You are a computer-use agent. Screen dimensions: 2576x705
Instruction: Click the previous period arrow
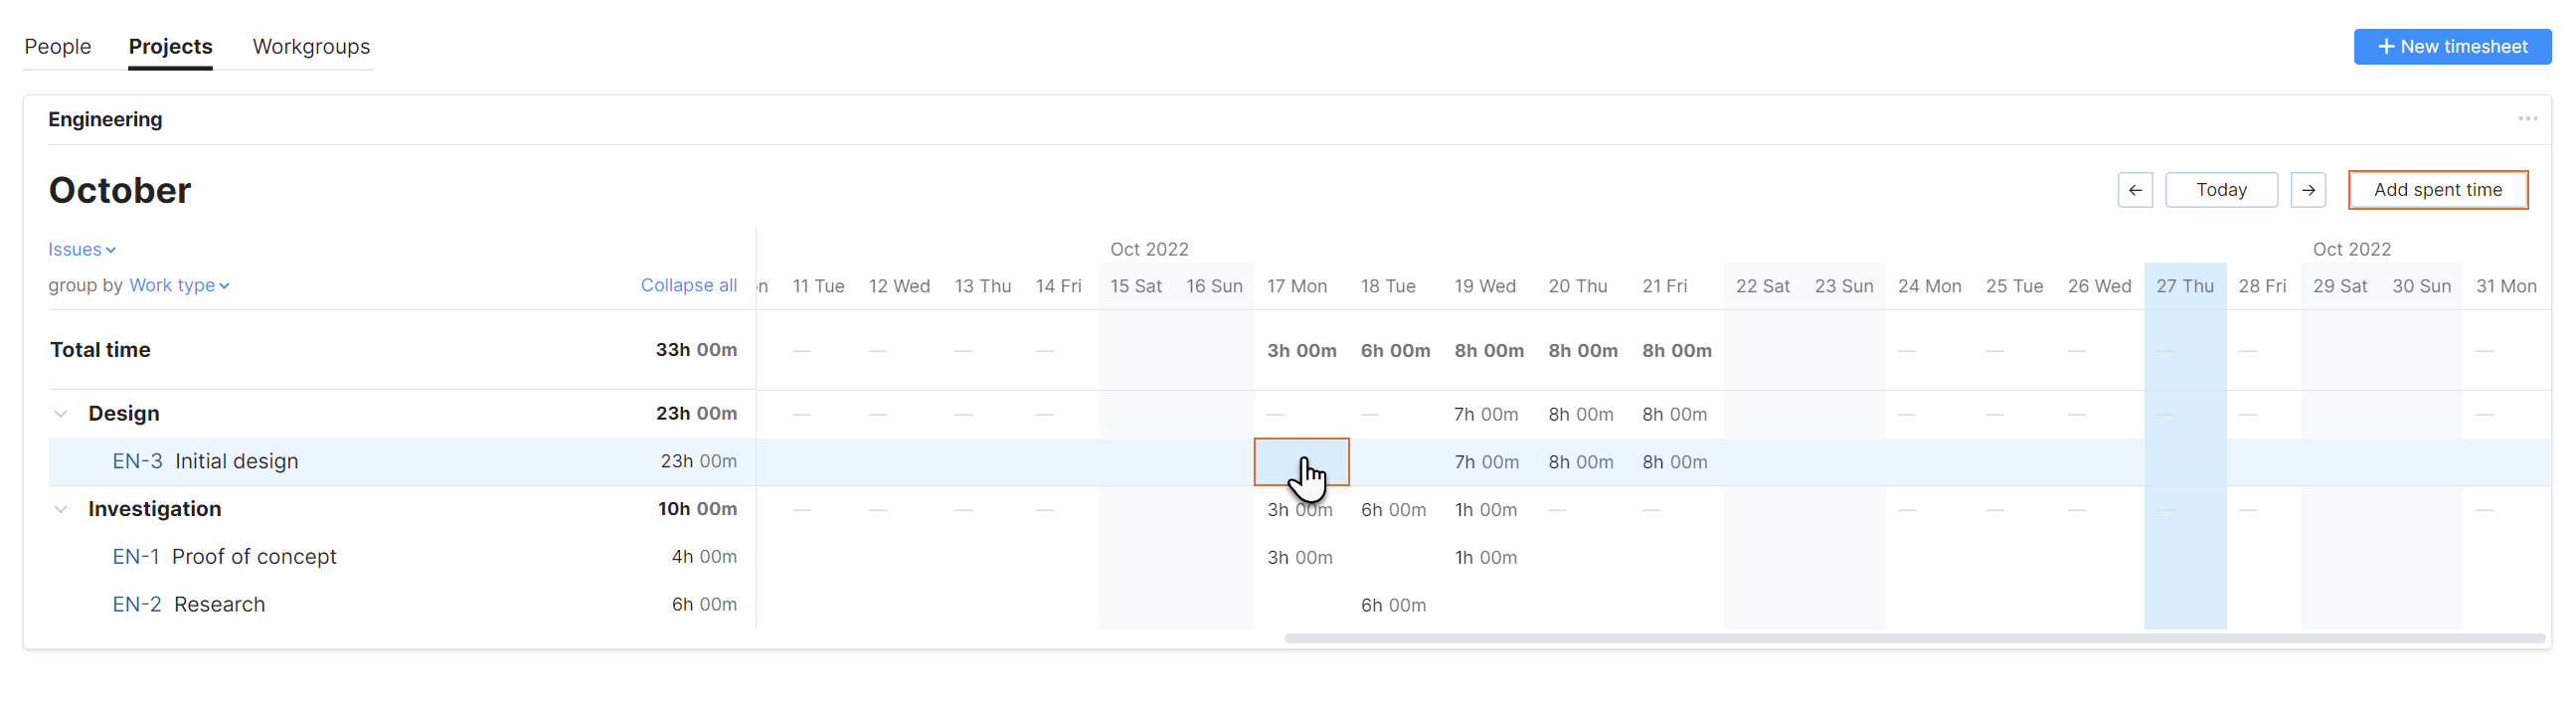(x=2136, y=189)
